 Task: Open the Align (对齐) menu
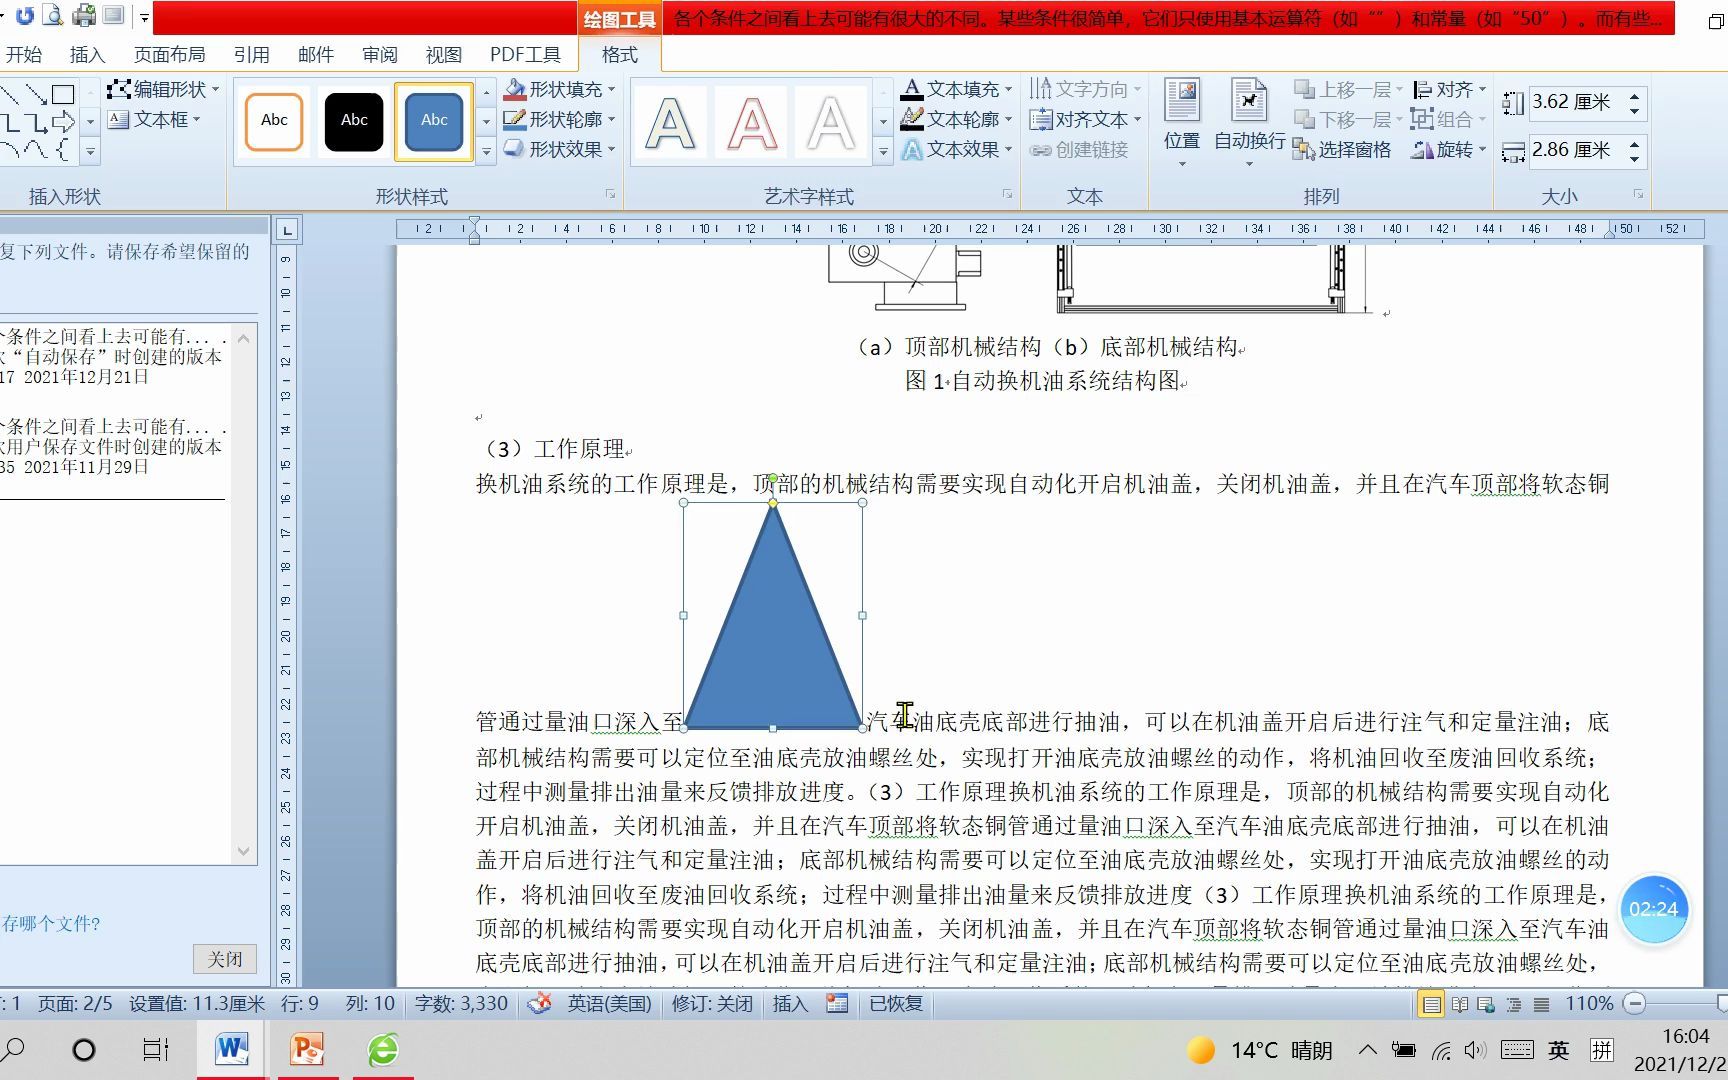(x=1449, y=89)
